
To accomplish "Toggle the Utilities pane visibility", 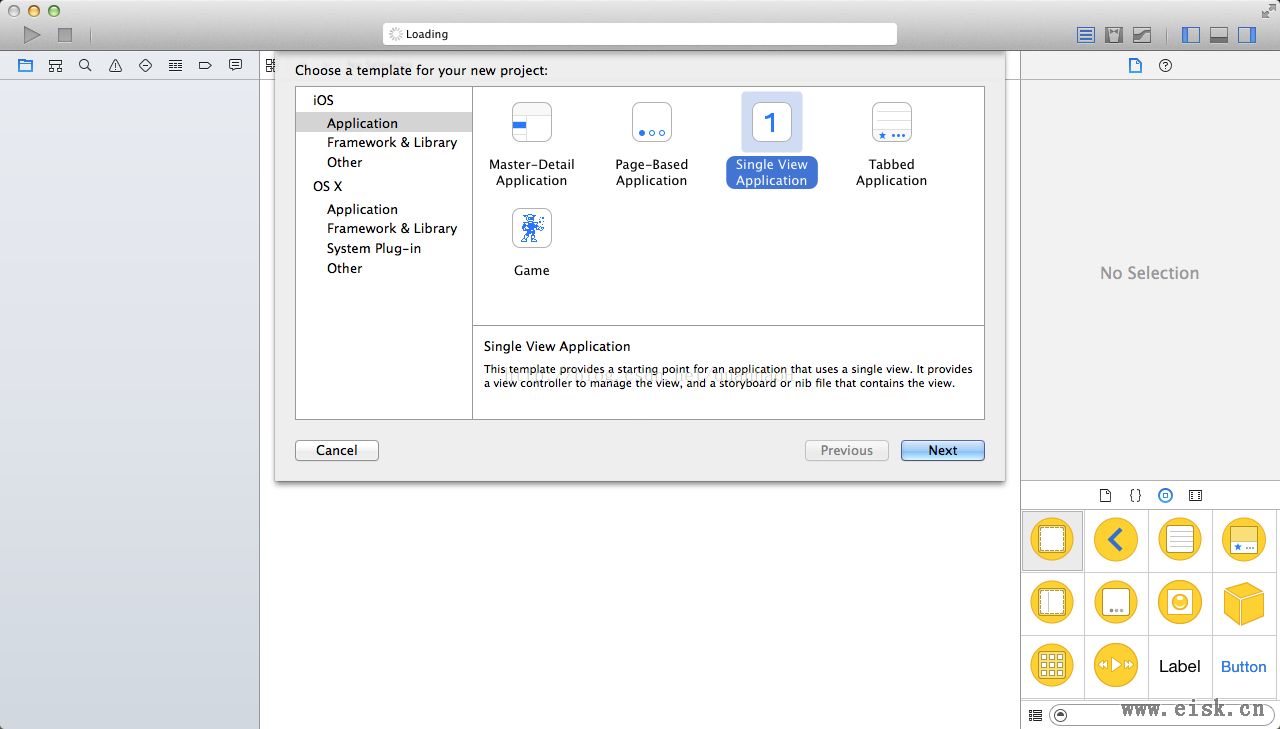I will coord(1247,35).
